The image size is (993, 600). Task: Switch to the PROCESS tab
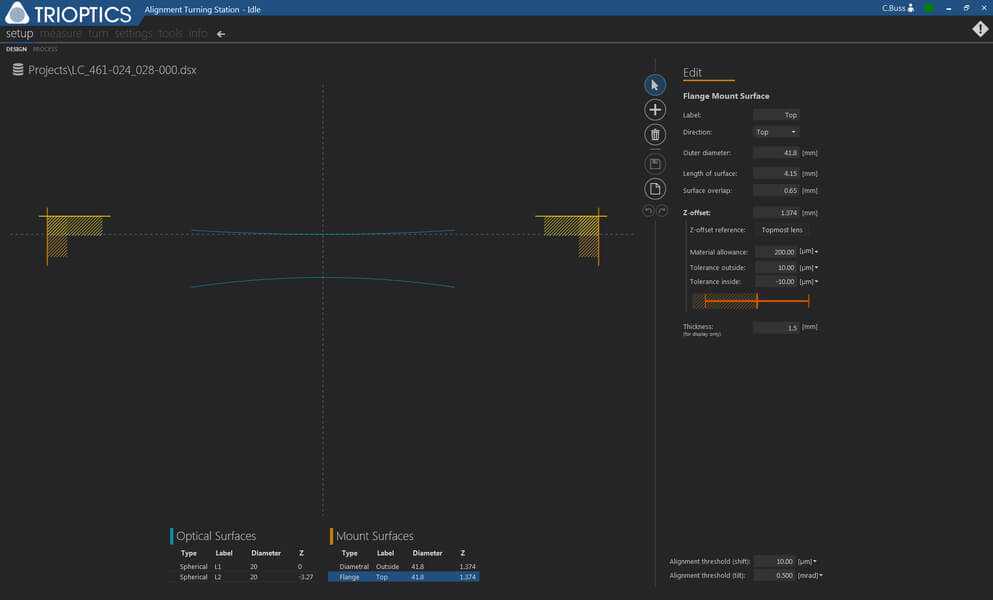click(45, 49)
